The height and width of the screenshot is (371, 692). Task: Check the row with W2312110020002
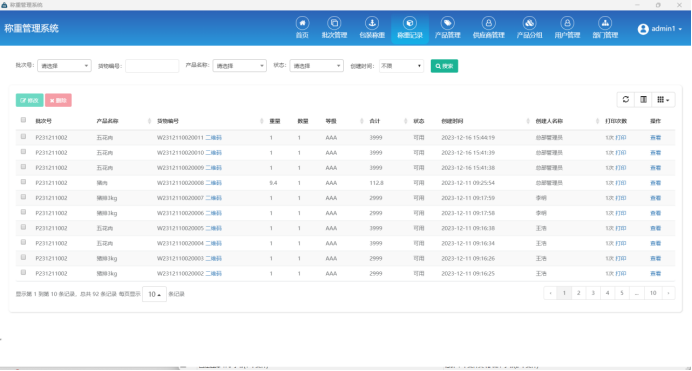(23, 273)
